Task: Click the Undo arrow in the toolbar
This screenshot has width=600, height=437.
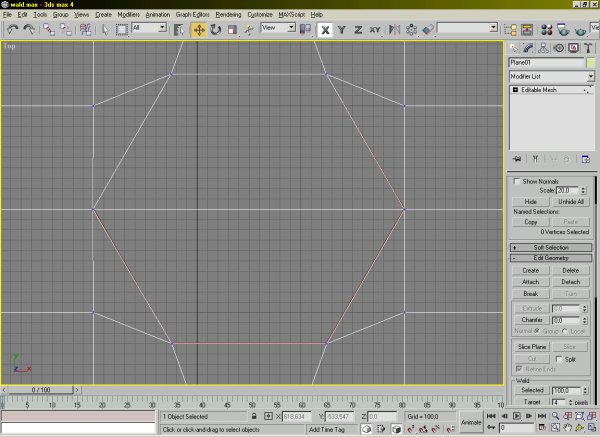Action: (x=12, y=30)
